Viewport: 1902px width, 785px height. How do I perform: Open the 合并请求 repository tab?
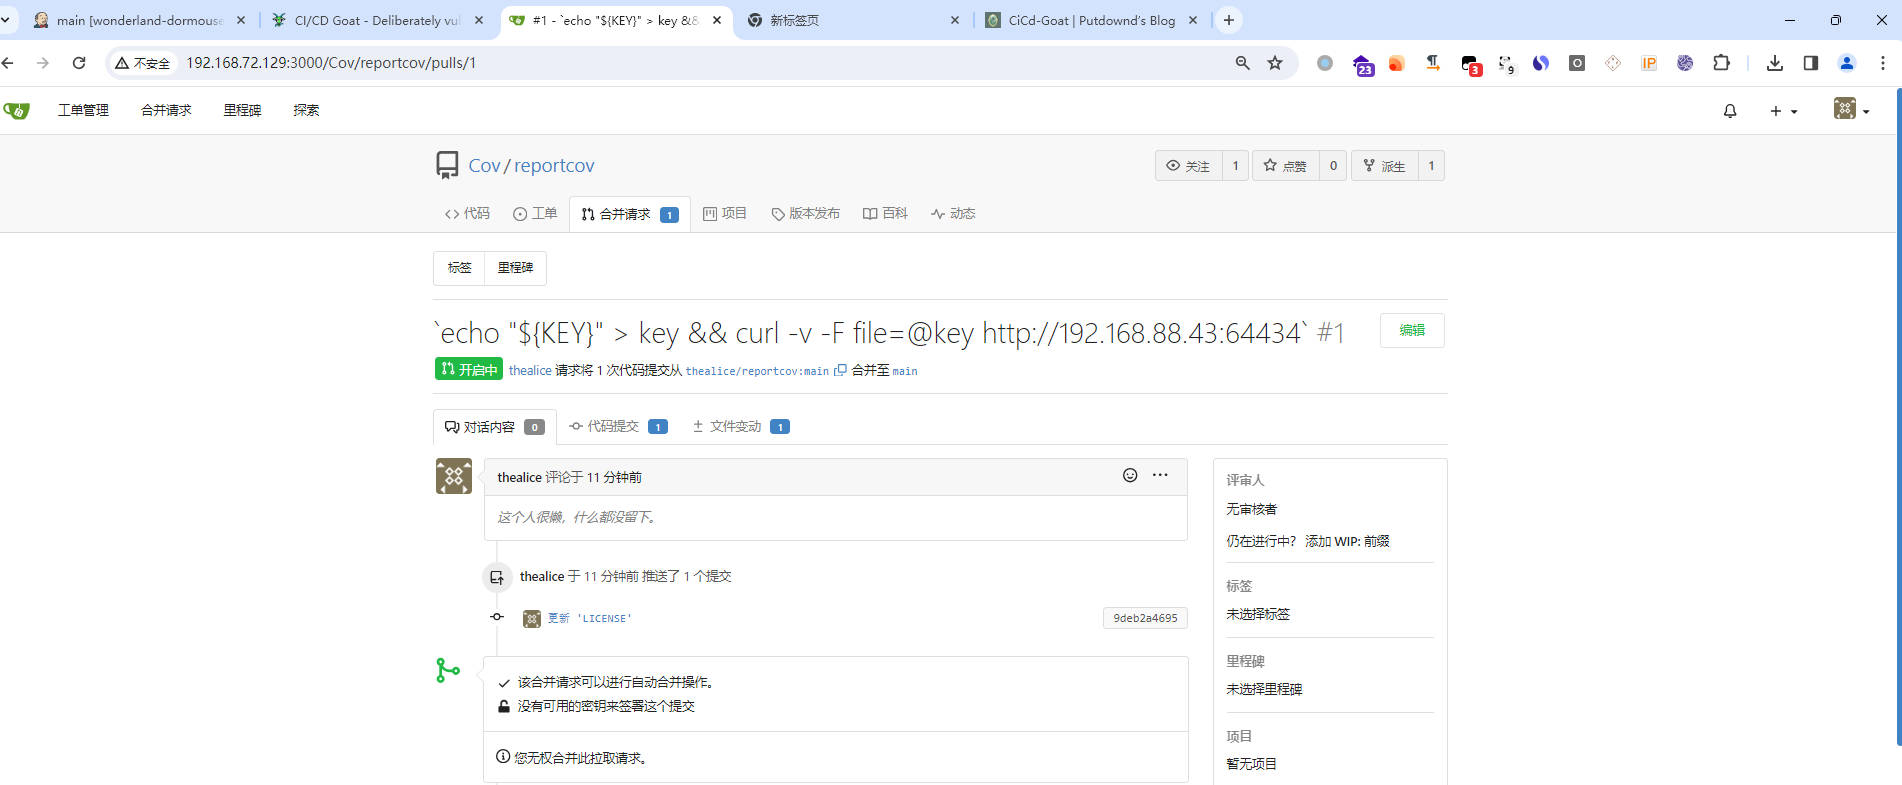point(630,214)
